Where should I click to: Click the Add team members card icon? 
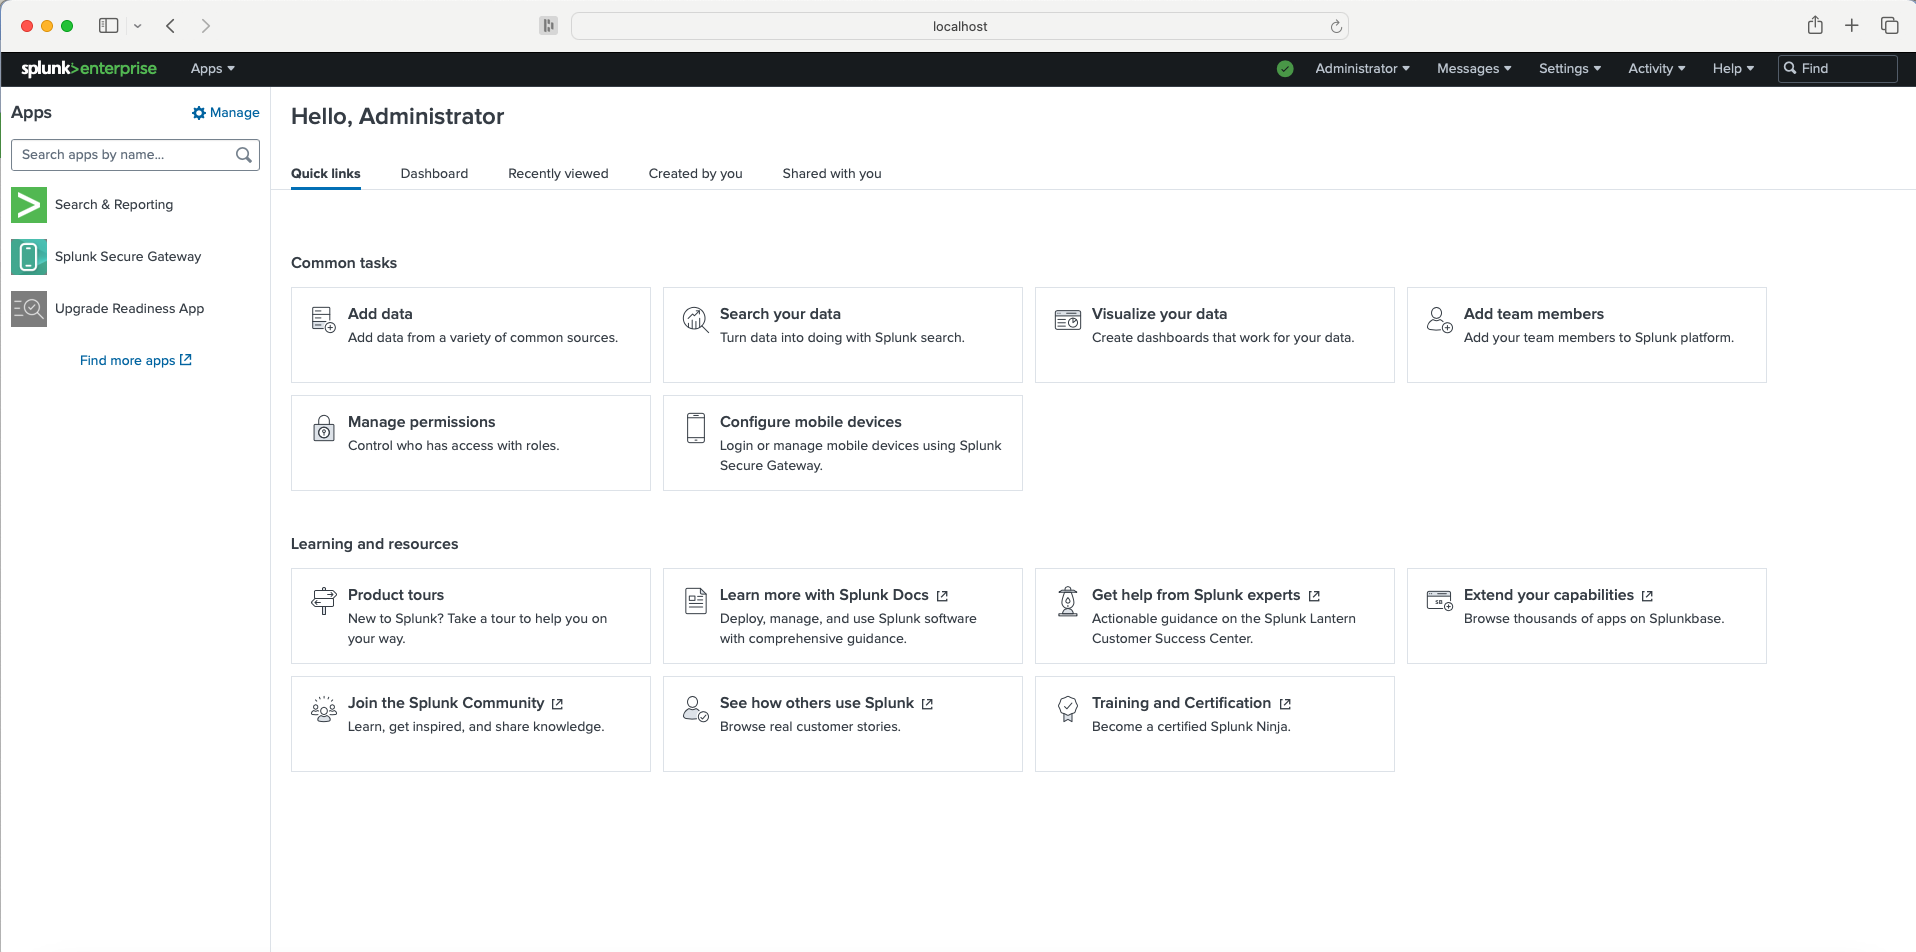1440,320
